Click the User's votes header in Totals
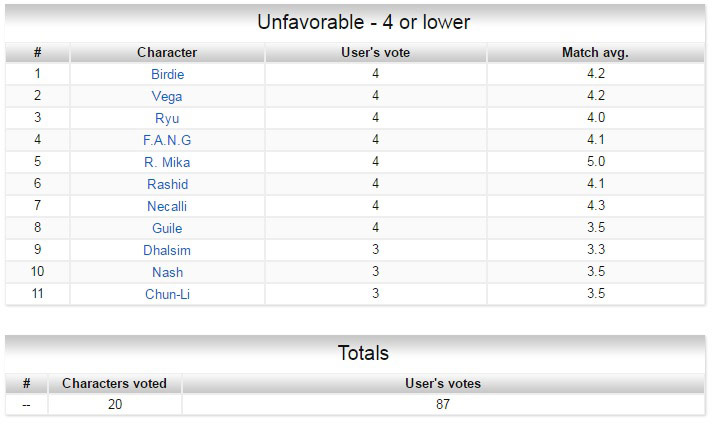The image size is (713, 424). click(443, 383)
